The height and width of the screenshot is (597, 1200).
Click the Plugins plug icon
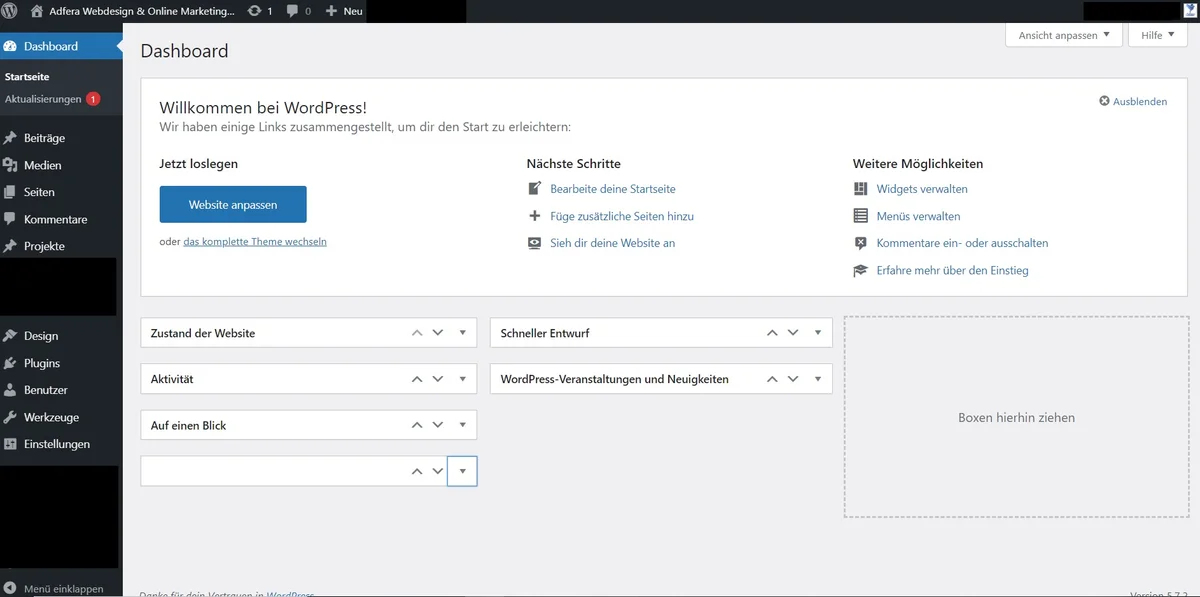click(x=13, y=362)
